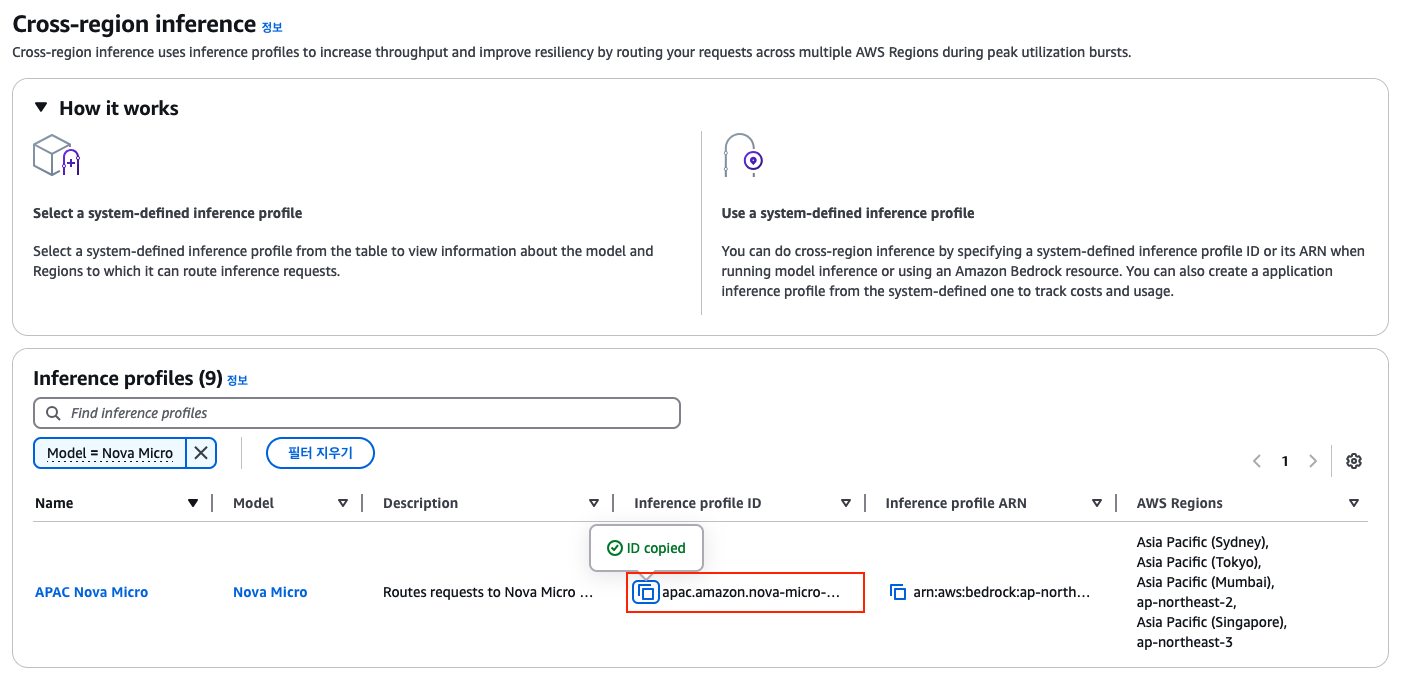The width and height of the screenshot is (1404, 681).
Task: Open the Model = Nova Micro filter token
Action: (110, 453)
